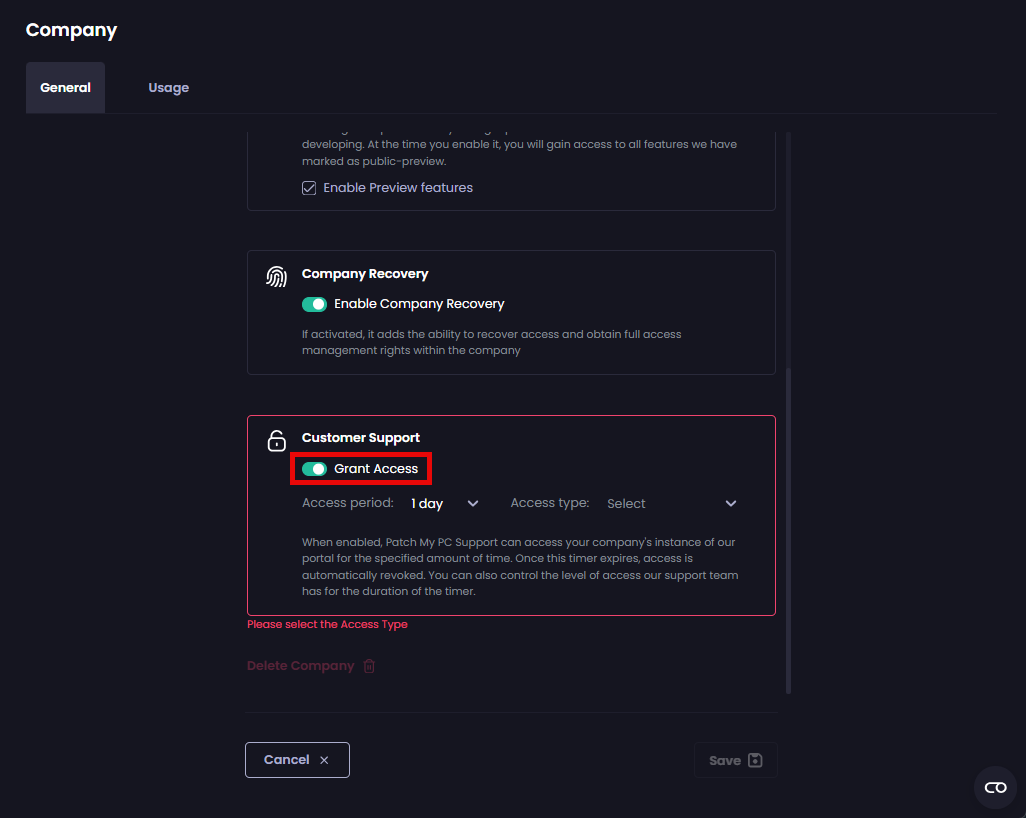This screenshot has width=1026, height=818.
Task: Open the Access period dropdown
Action: [445, 504]
